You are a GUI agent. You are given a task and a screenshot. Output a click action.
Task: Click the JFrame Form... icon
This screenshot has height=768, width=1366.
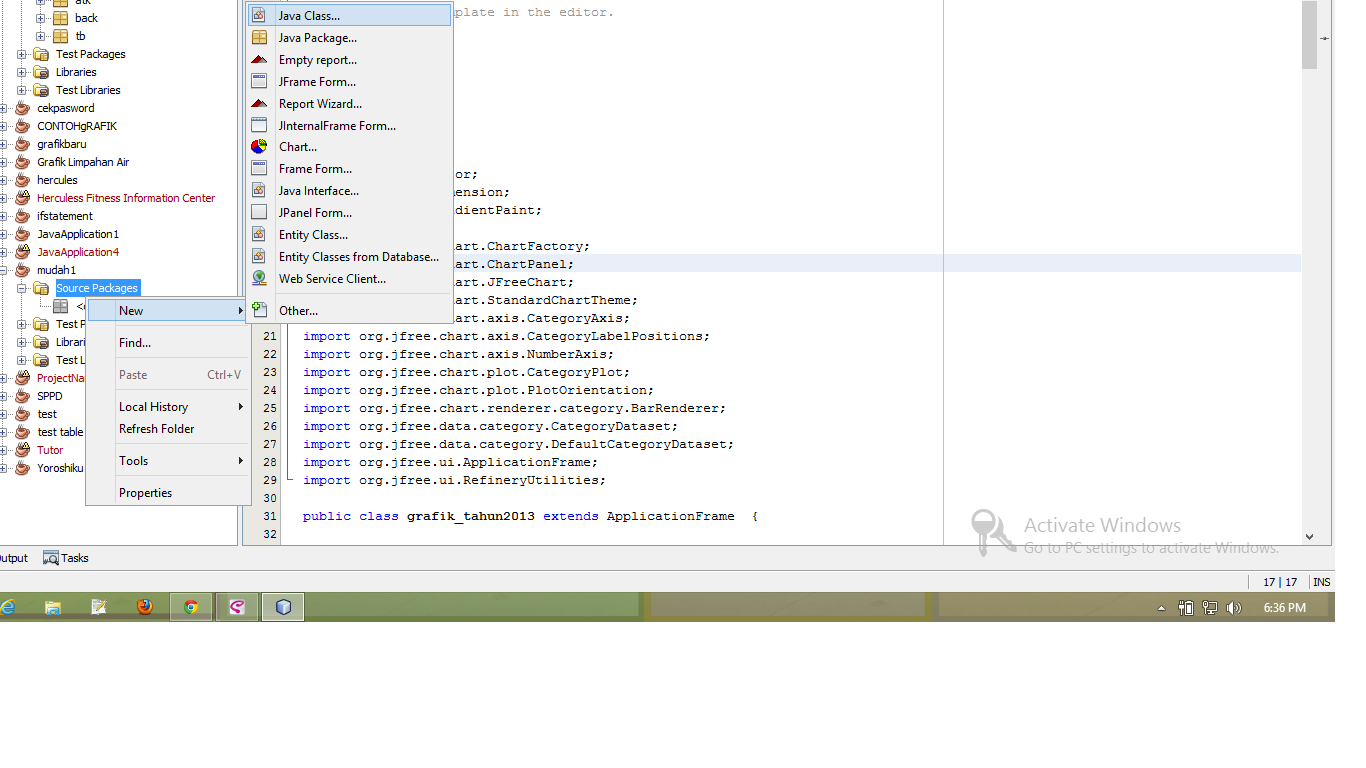[258, 81]
